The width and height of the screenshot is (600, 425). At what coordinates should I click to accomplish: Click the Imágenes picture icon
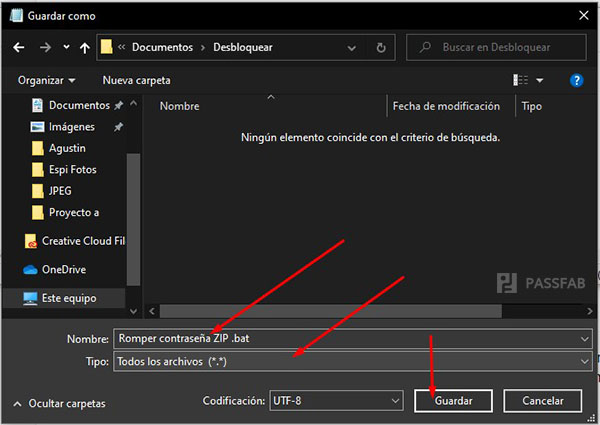[37, 127]
